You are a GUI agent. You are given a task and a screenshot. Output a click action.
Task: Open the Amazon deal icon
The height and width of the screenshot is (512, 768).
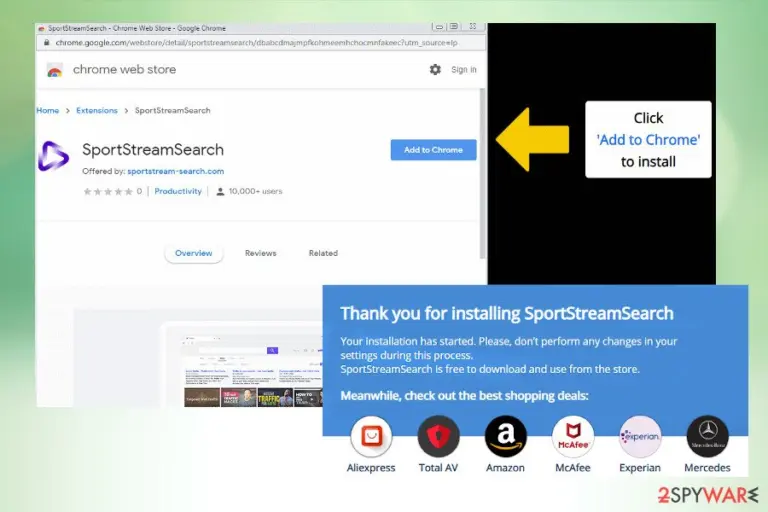(505, 436)
